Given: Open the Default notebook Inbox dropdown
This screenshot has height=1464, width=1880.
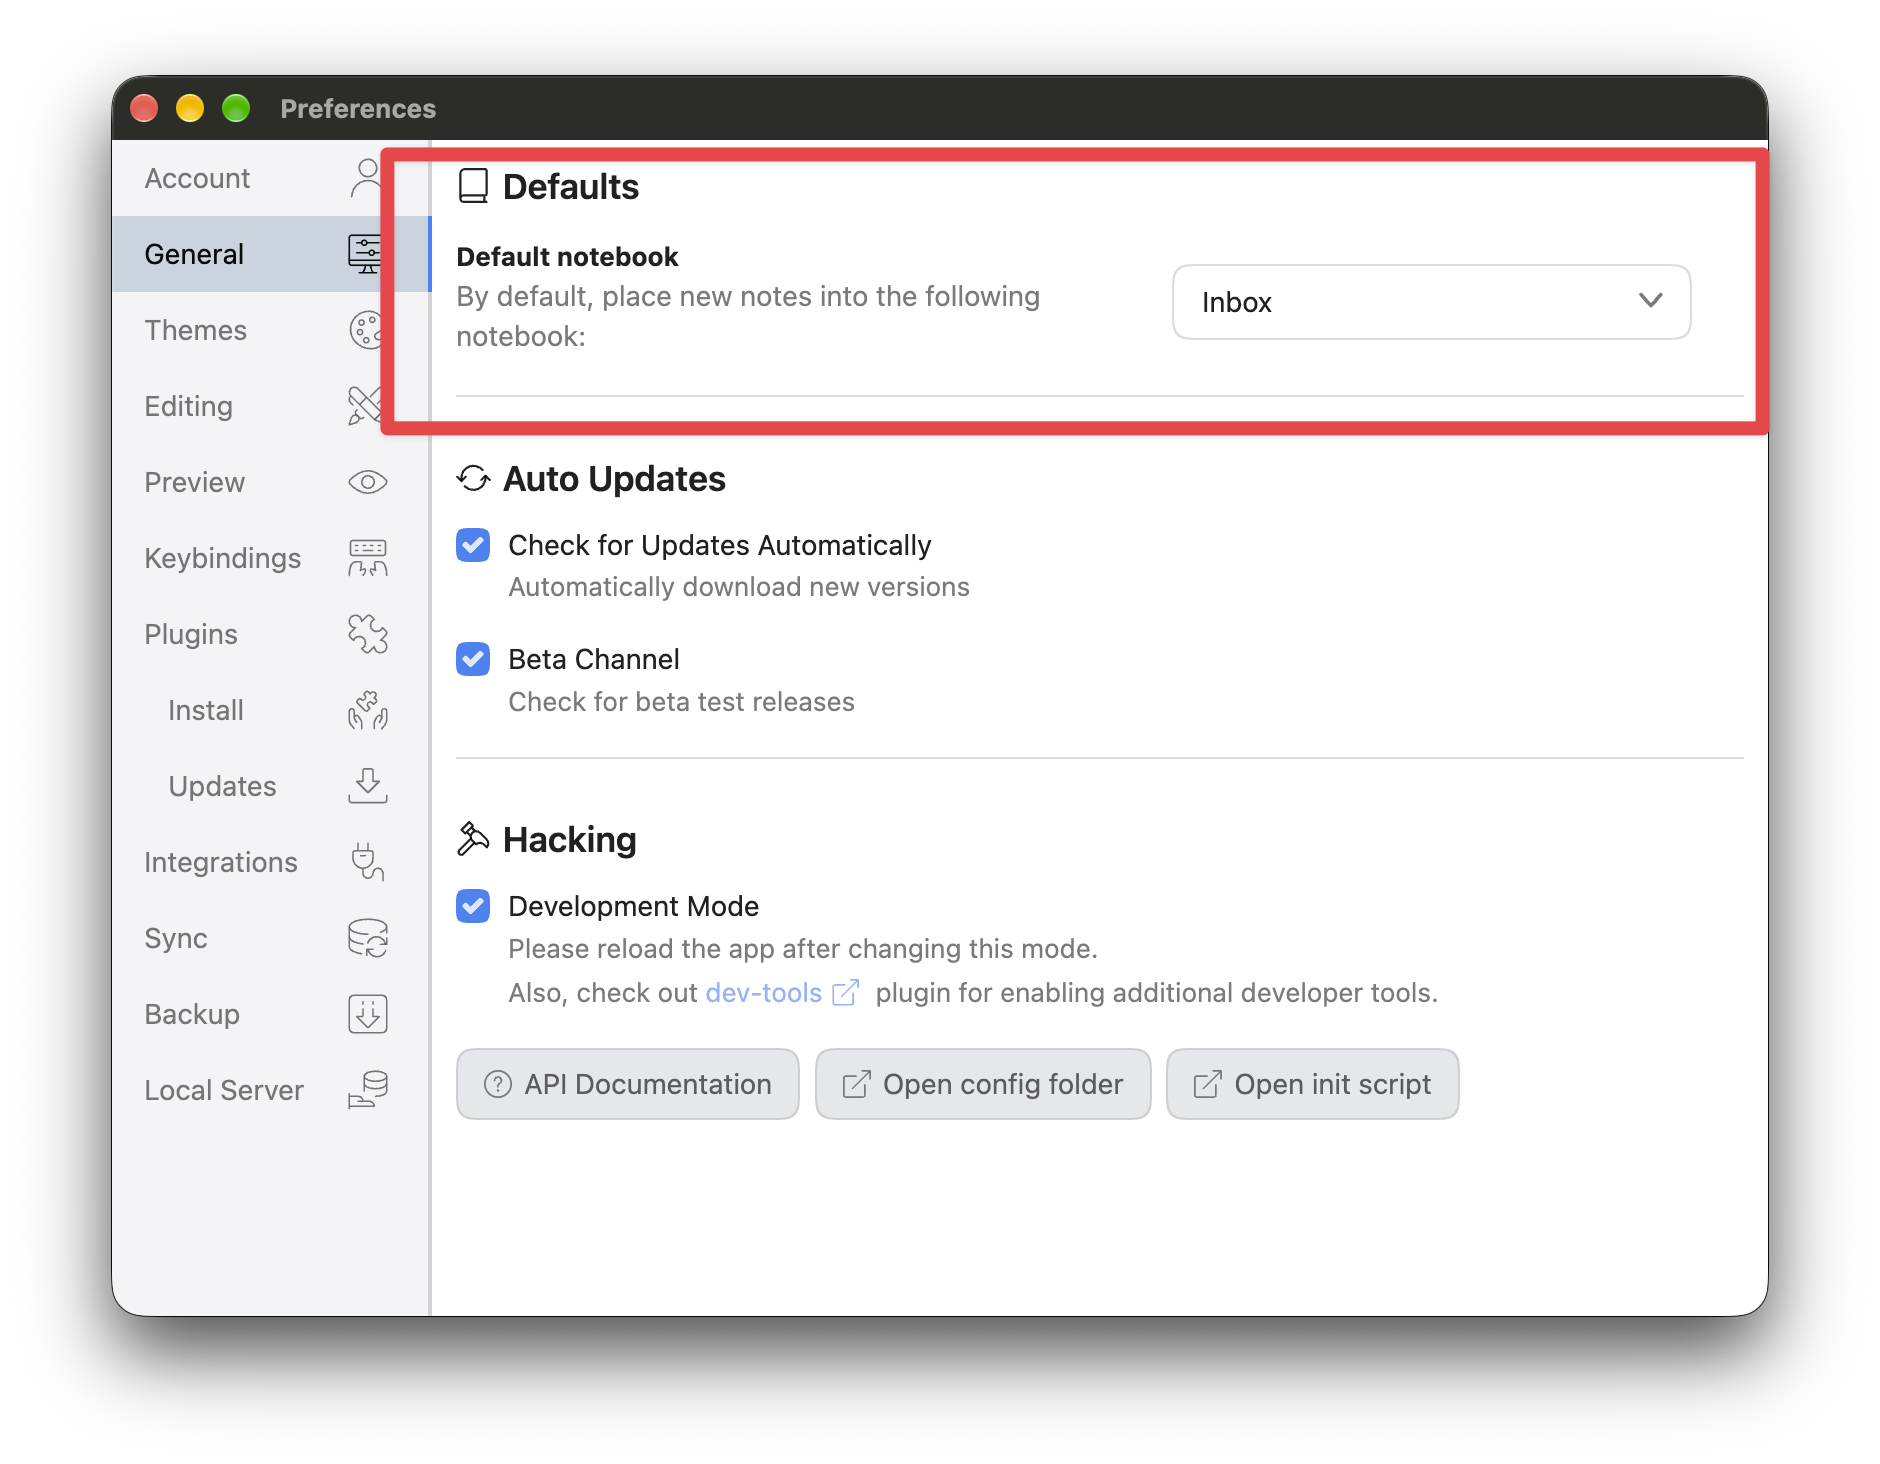Looking at the screenshot, I should pyautogui.click(x=1431, y=302).
